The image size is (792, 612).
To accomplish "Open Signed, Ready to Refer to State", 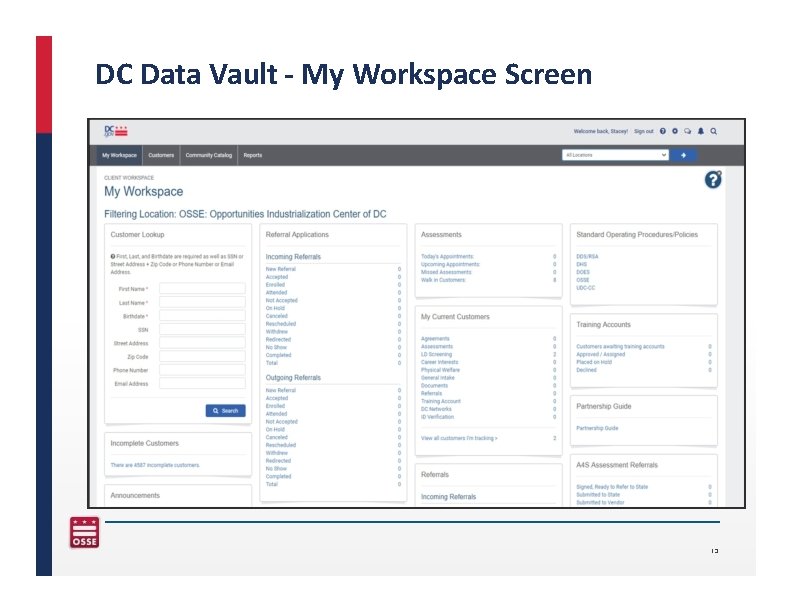I will click(x=612, y=487).
